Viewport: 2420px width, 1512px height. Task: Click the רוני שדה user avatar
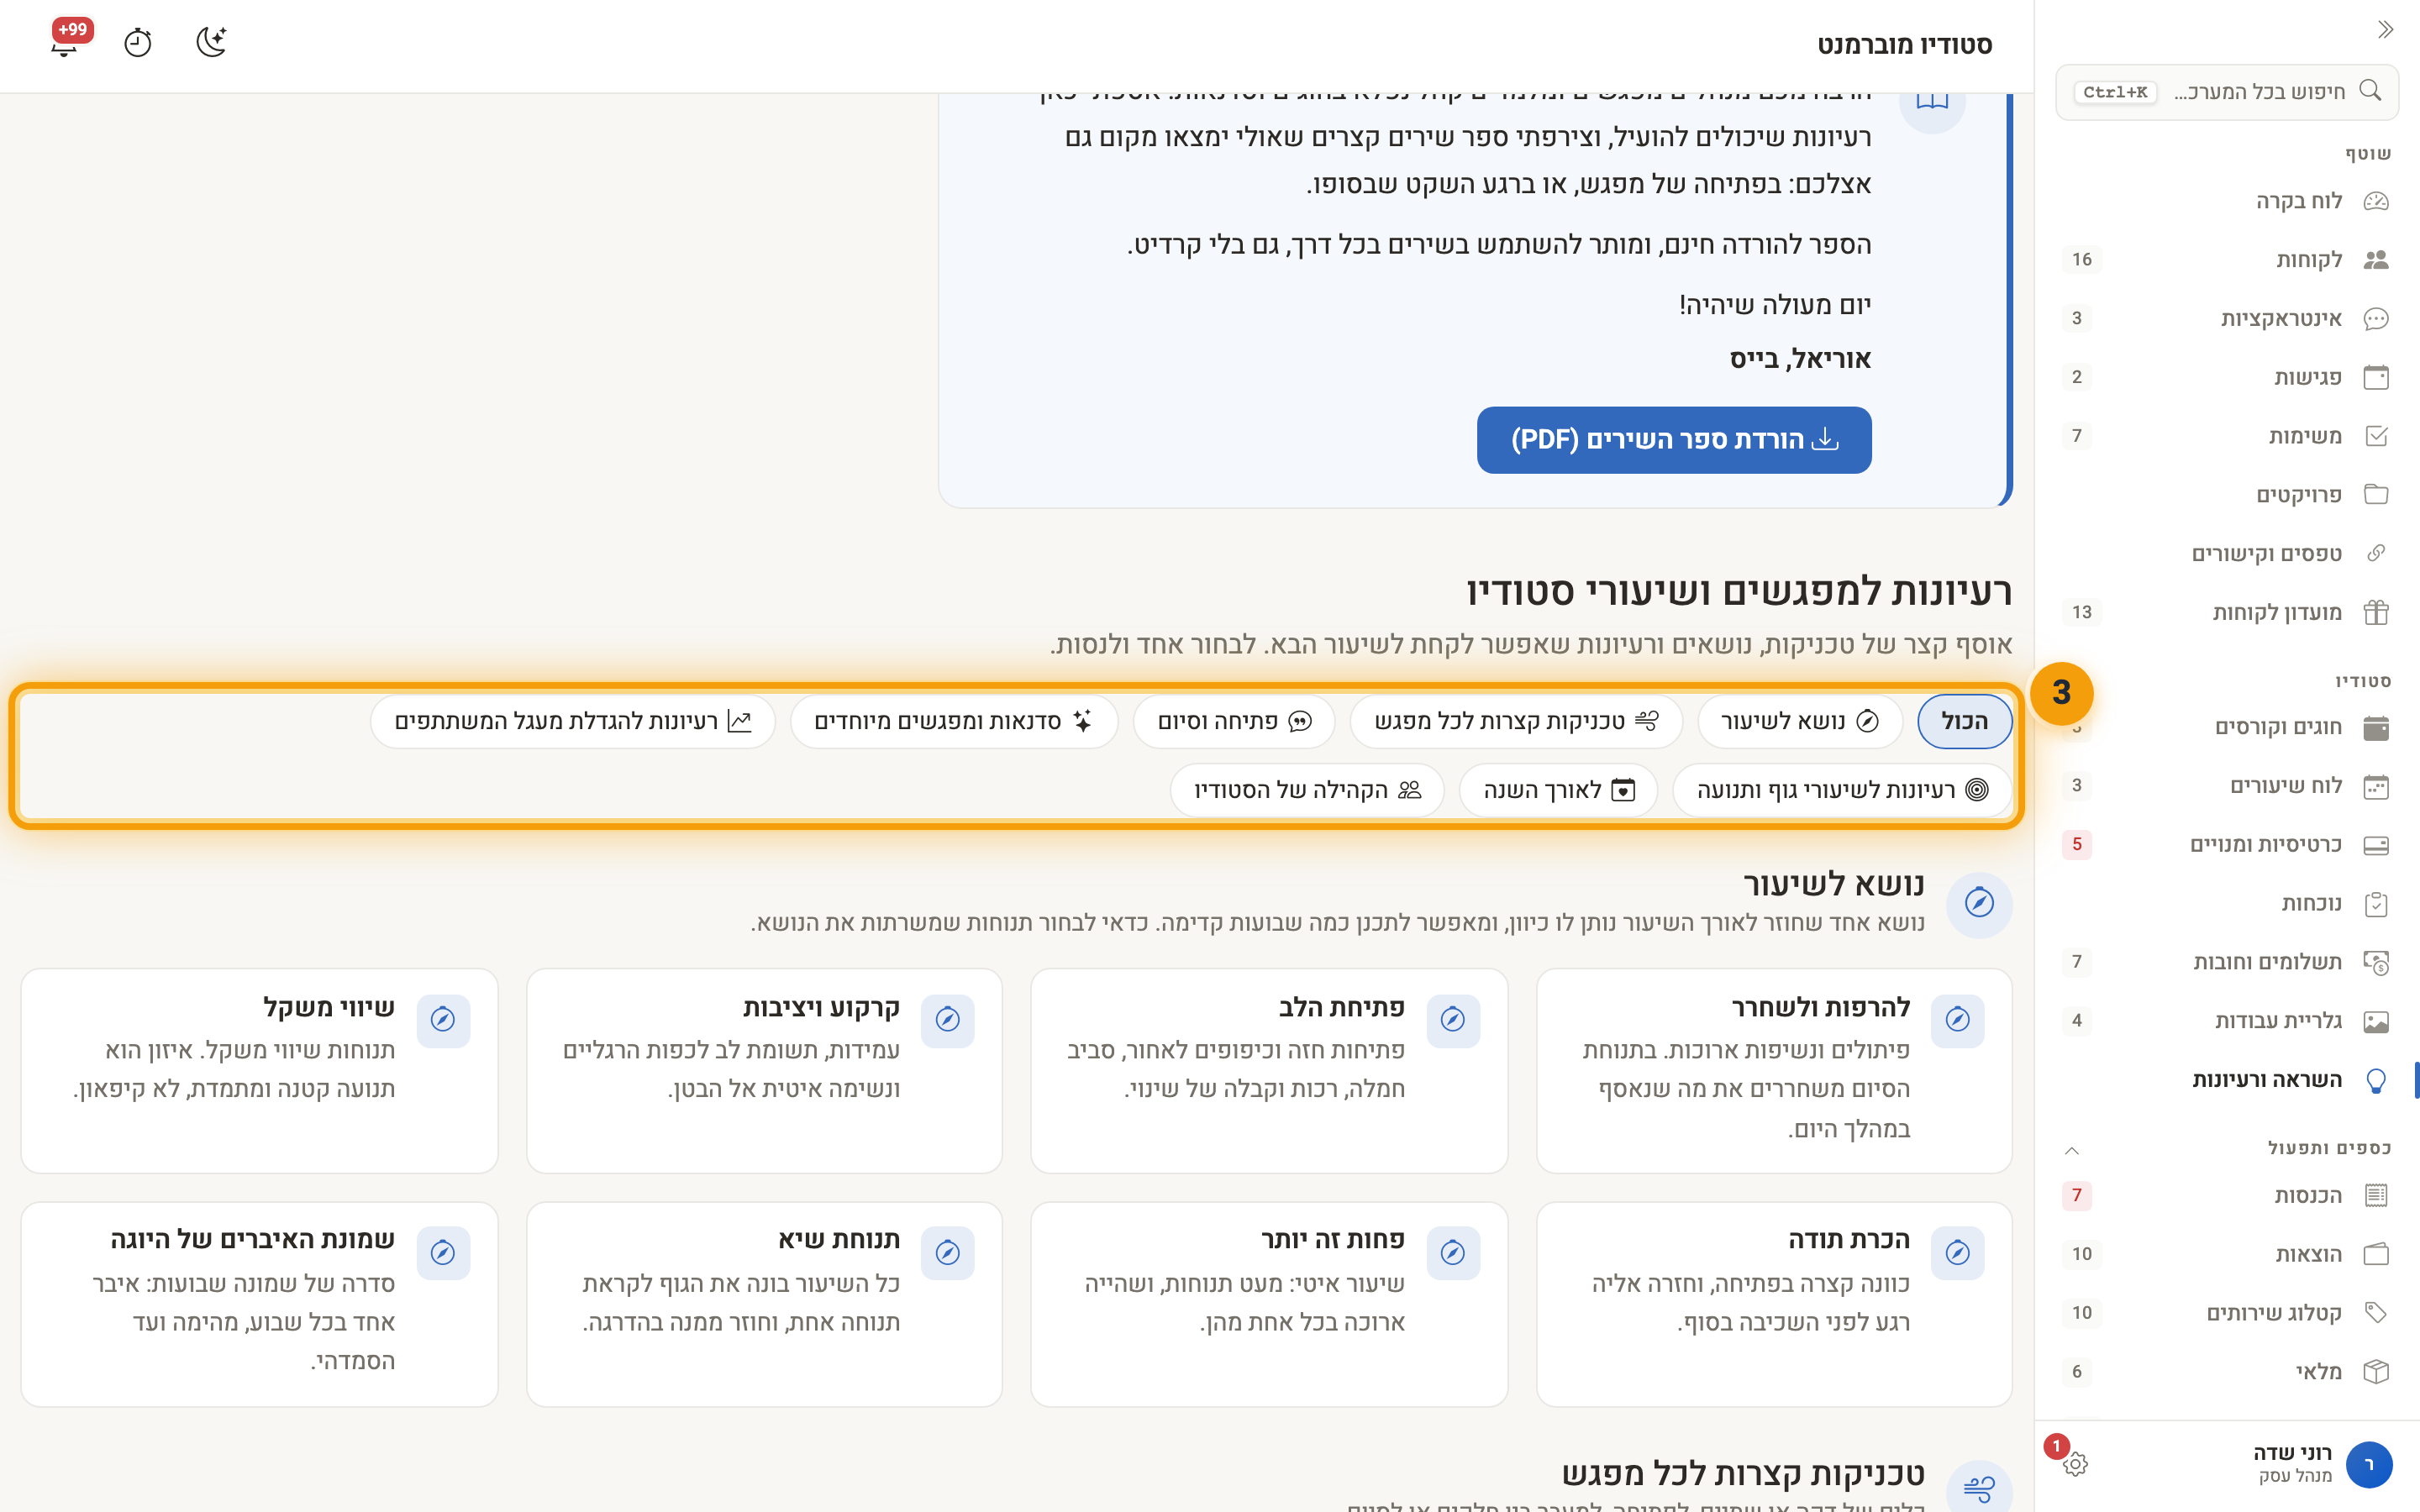coord(2368,1464)
